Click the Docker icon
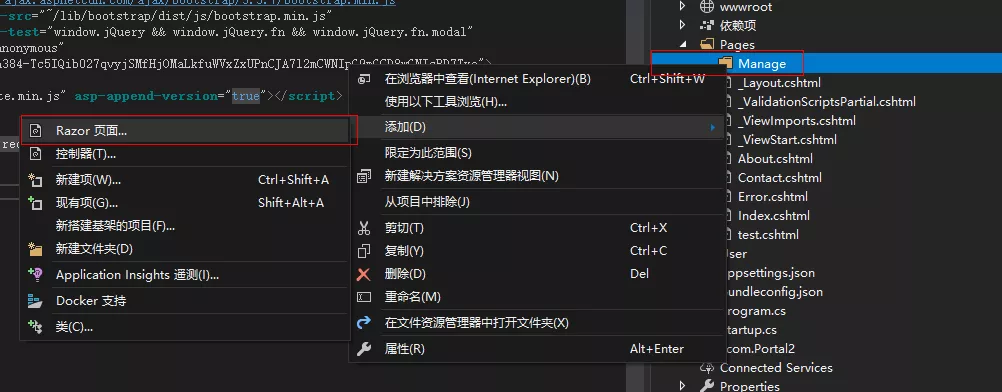1002x392 pixels. pyautogui.click(x=36, y=301)
